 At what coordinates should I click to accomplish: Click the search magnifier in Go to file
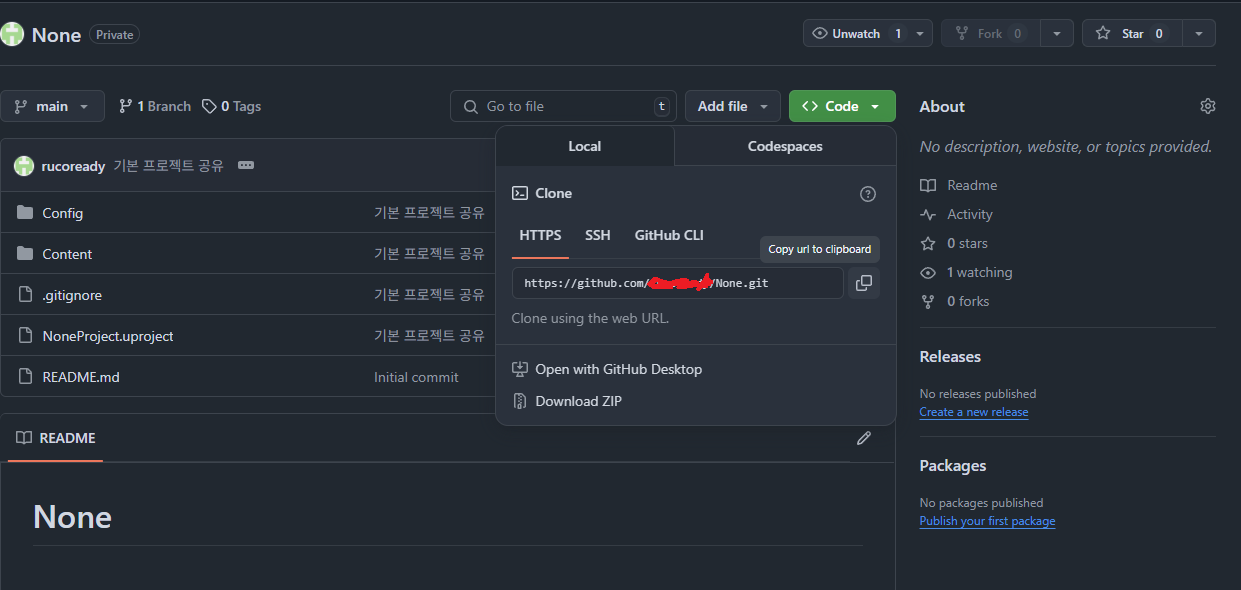tap(470, 106)
